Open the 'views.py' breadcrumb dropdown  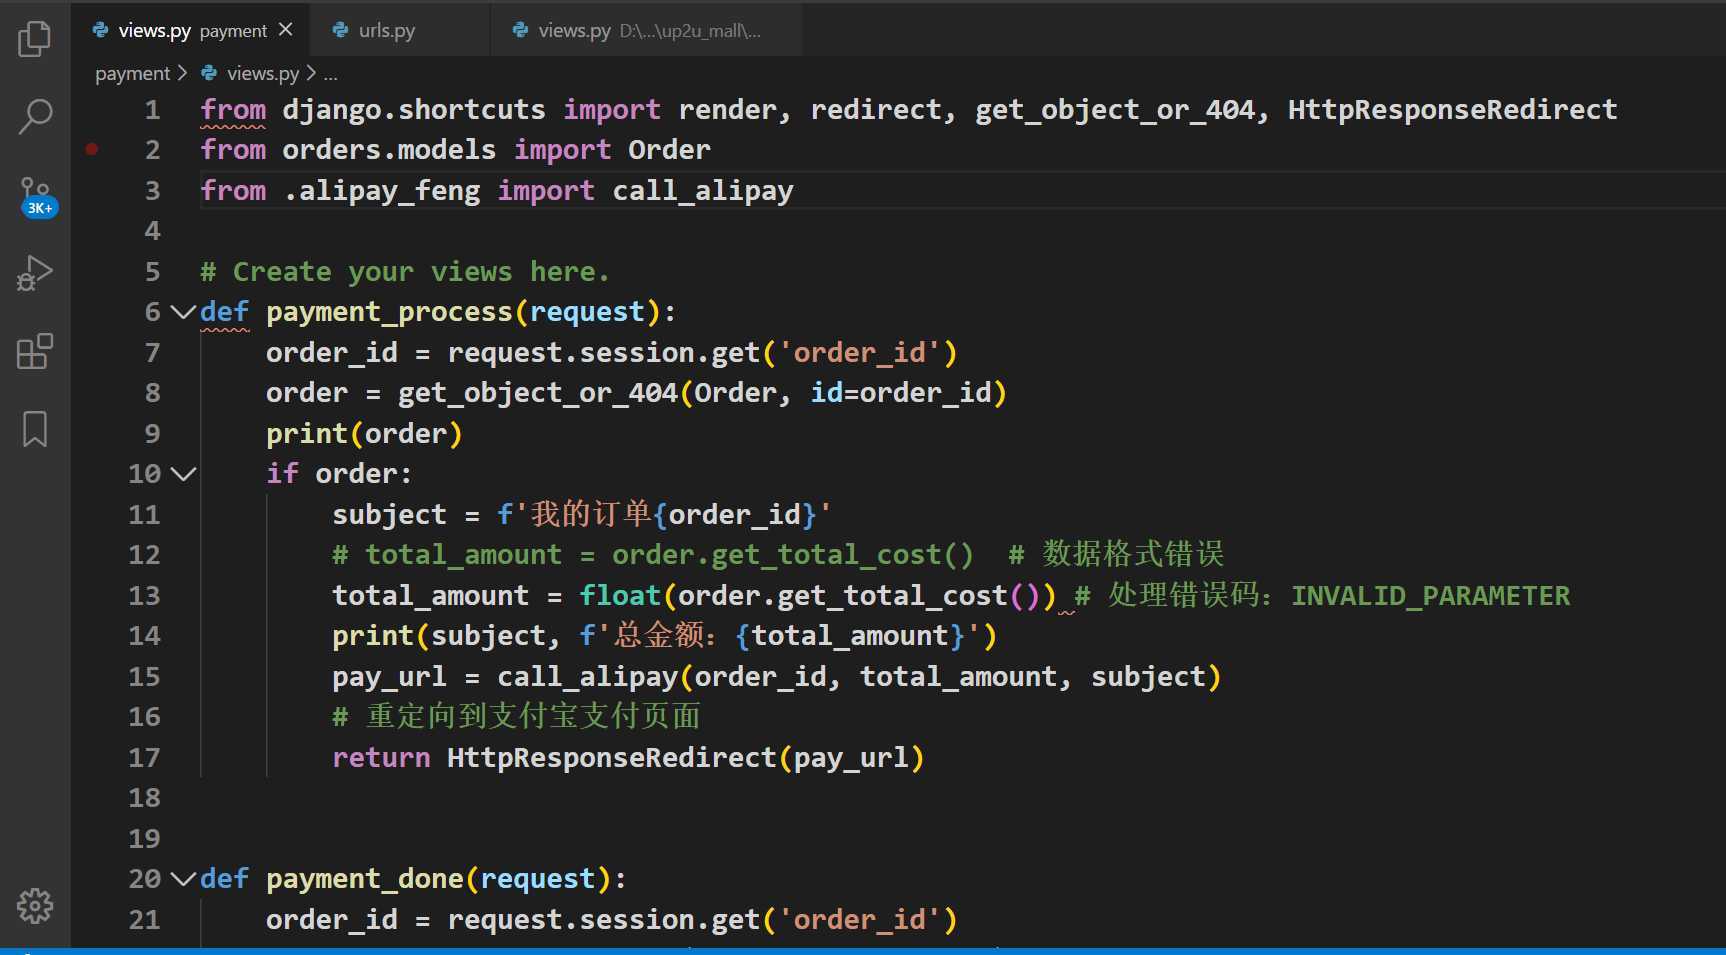click(x=263, y=73)
